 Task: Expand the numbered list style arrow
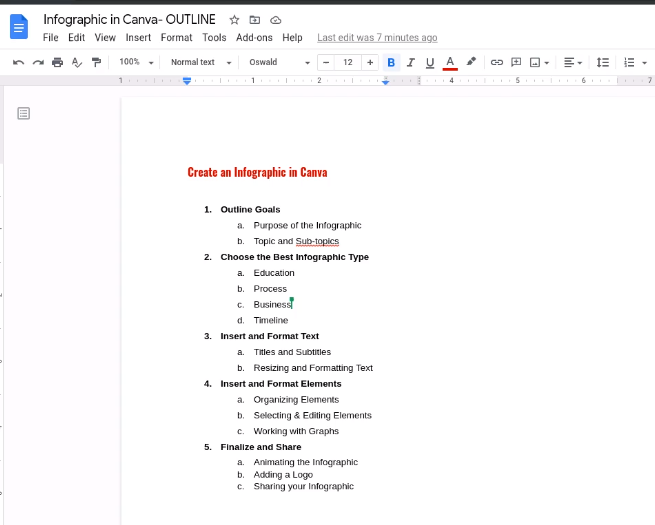coord(645,63)
